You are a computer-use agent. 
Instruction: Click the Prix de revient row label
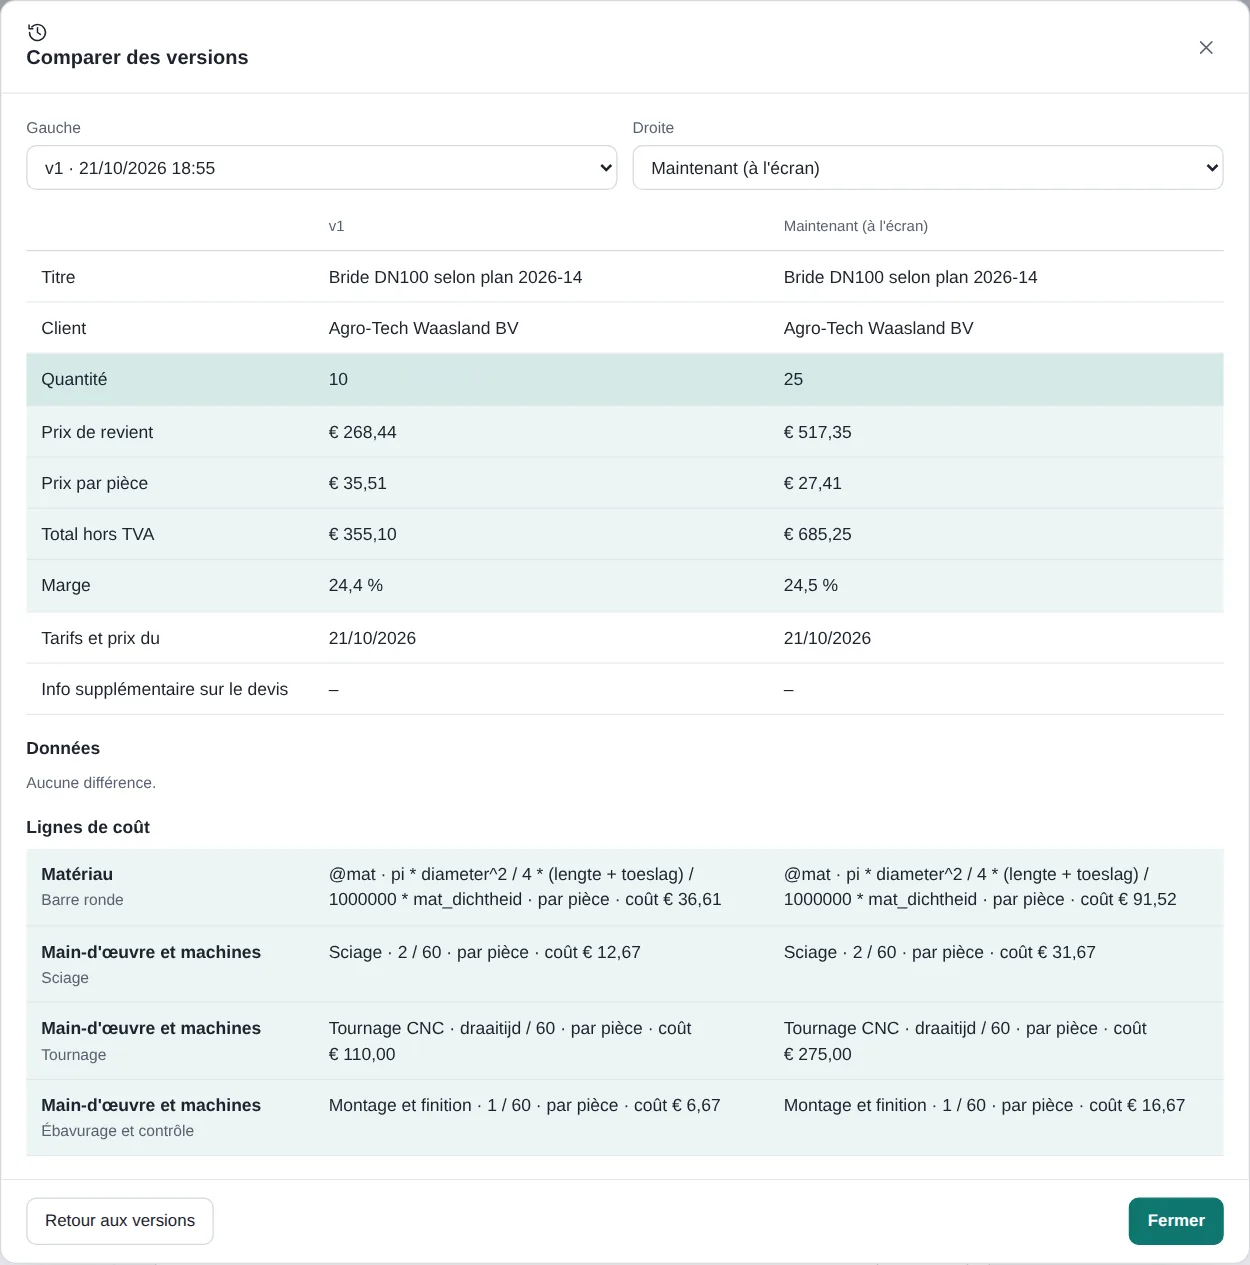tap(97, 432)
